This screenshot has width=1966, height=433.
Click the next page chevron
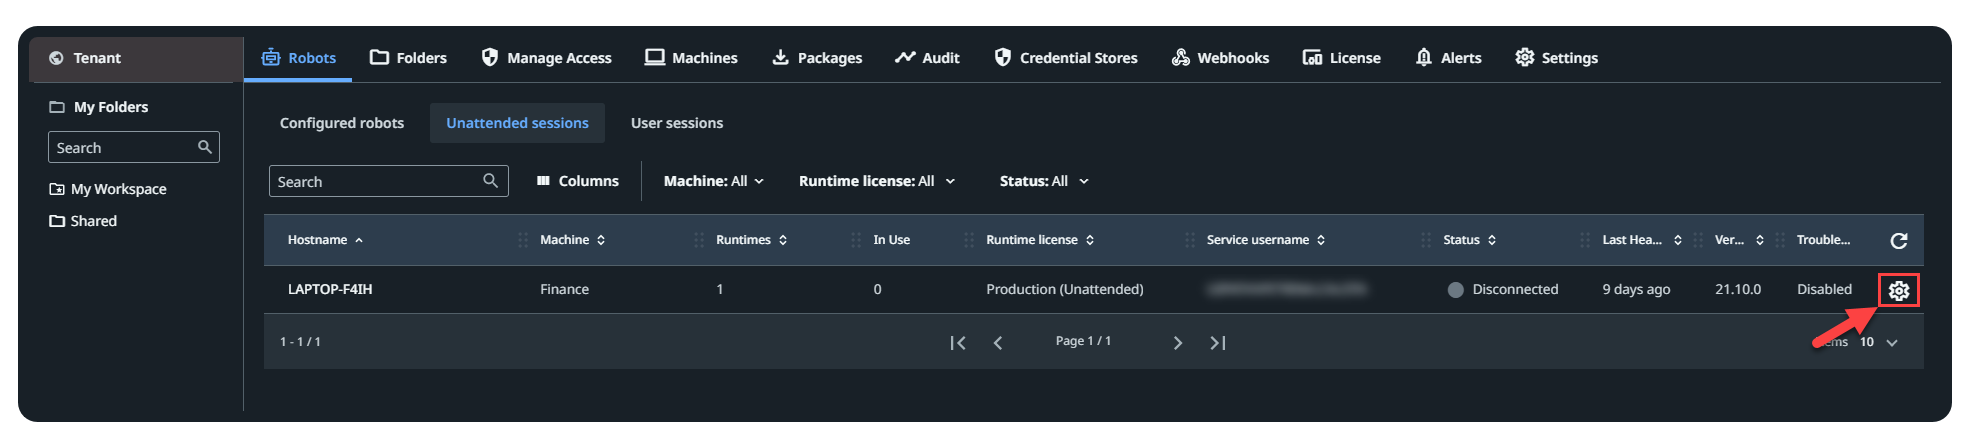pos(1177,342)
